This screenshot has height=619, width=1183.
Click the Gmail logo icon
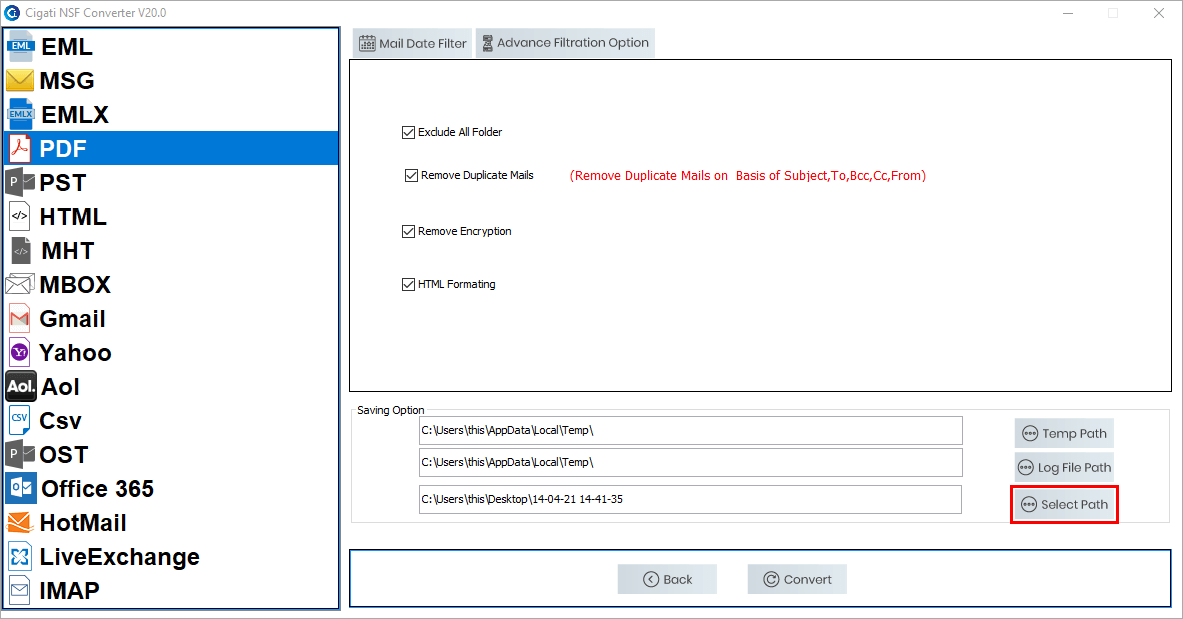pyautogui.click(x=20, y=319)
